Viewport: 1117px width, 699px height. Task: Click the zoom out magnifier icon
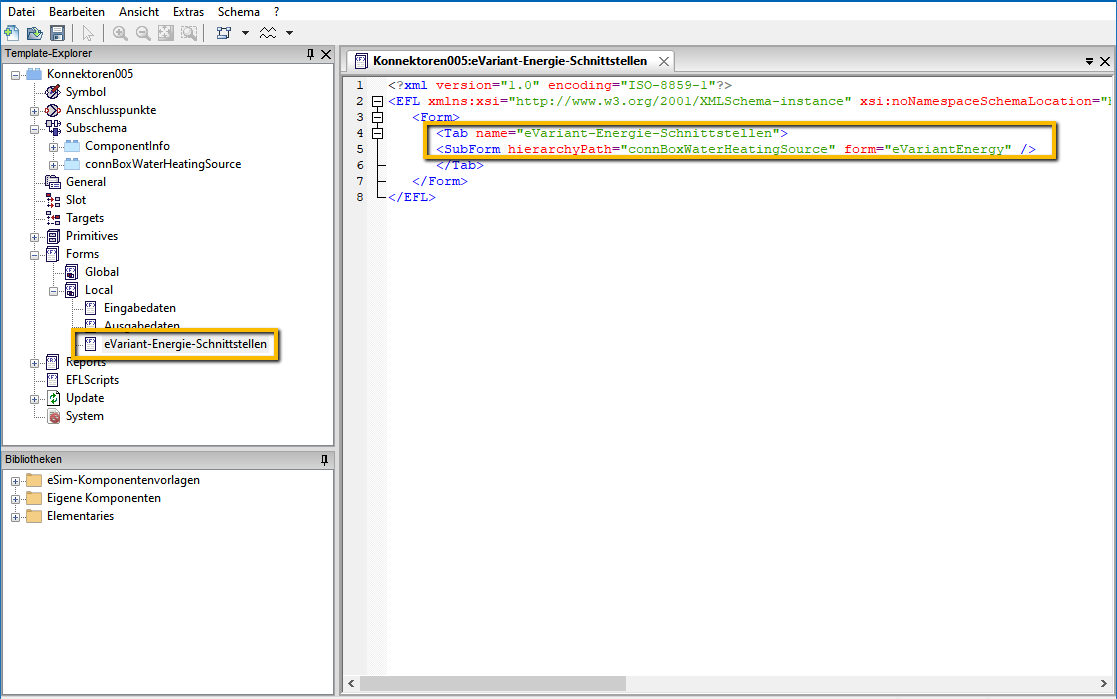(x=143, y=33)
